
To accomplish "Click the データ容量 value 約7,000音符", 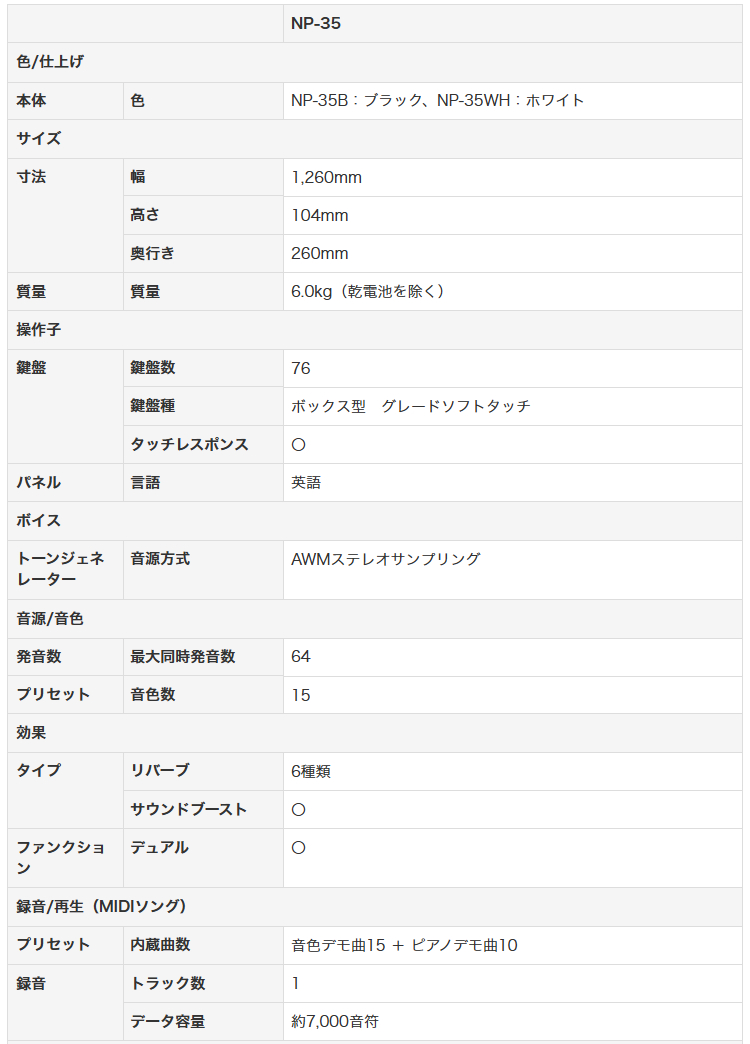I will [335, 1021].
